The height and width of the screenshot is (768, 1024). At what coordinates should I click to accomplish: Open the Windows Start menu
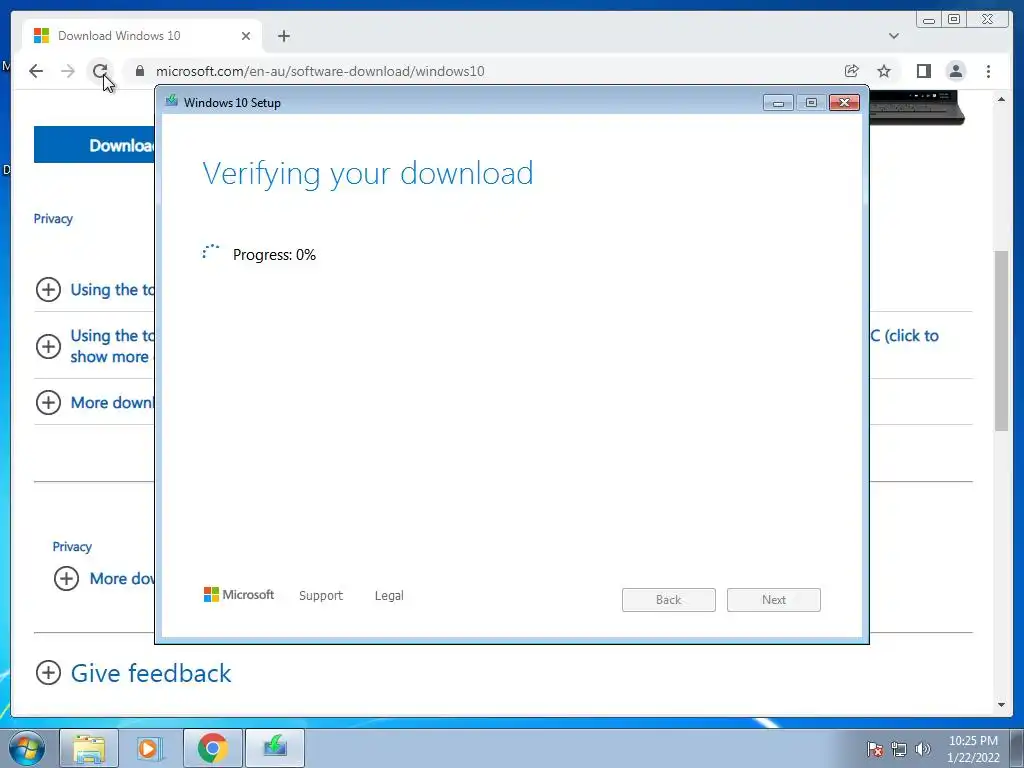(x=27, y=748)
